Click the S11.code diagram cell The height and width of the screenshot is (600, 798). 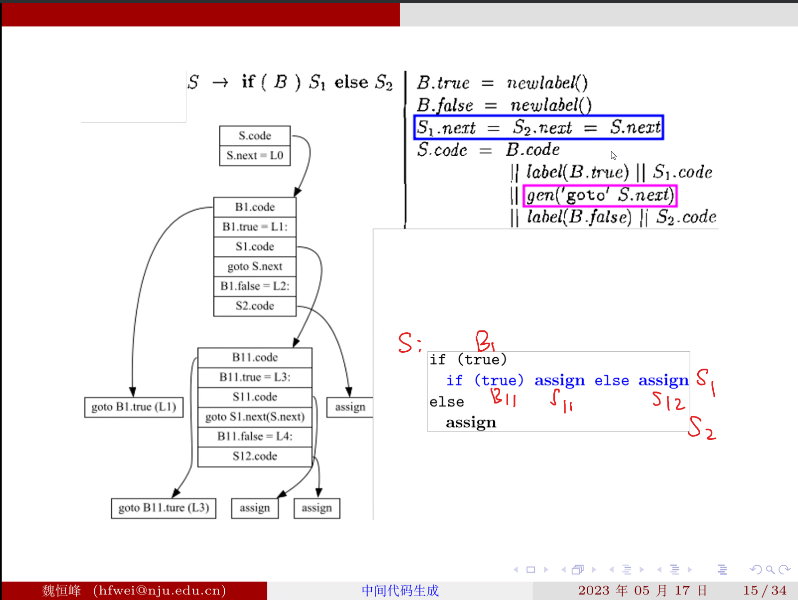pyautogui.click(x=255, y=397)
